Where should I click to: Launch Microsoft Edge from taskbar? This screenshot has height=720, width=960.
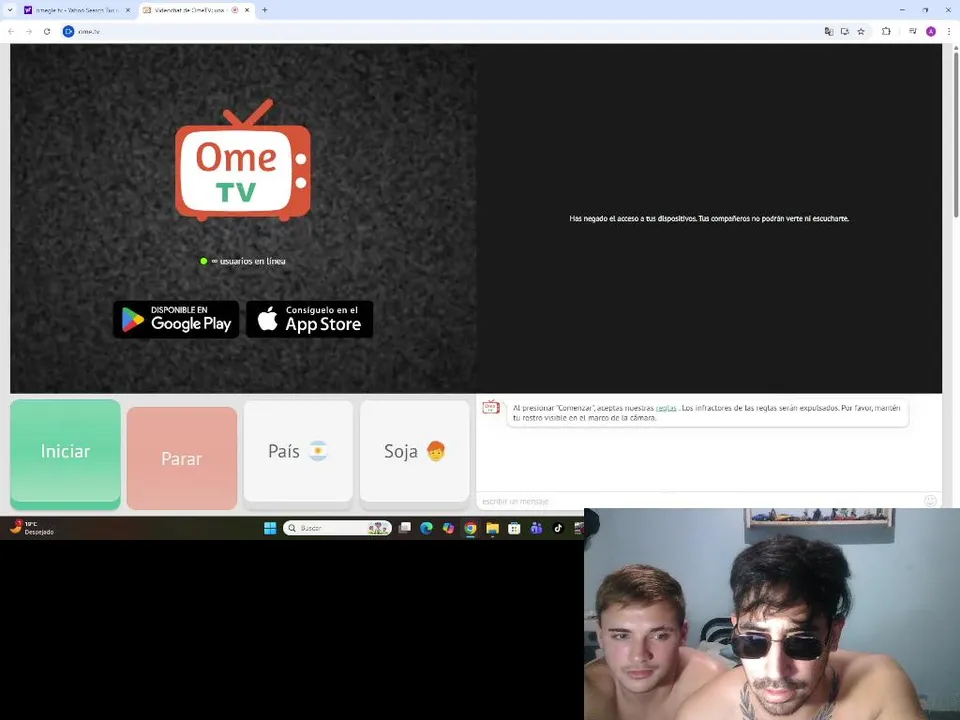(x=427, y=528)
